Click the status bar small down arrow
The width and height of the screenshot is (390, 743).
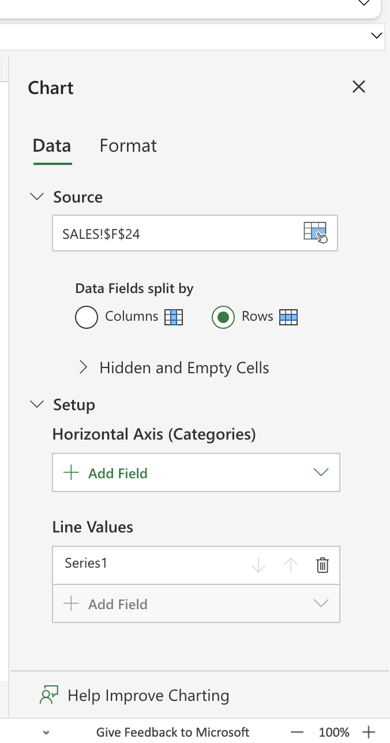46,733
